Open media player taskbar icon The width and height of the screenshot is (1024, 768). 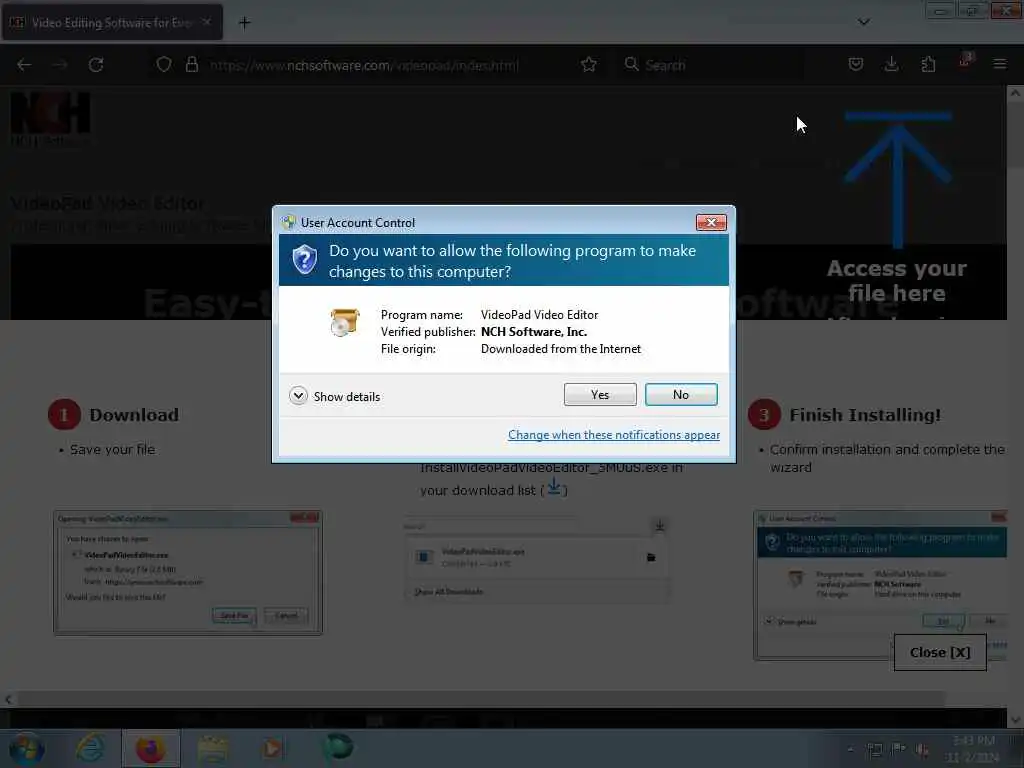273,749
